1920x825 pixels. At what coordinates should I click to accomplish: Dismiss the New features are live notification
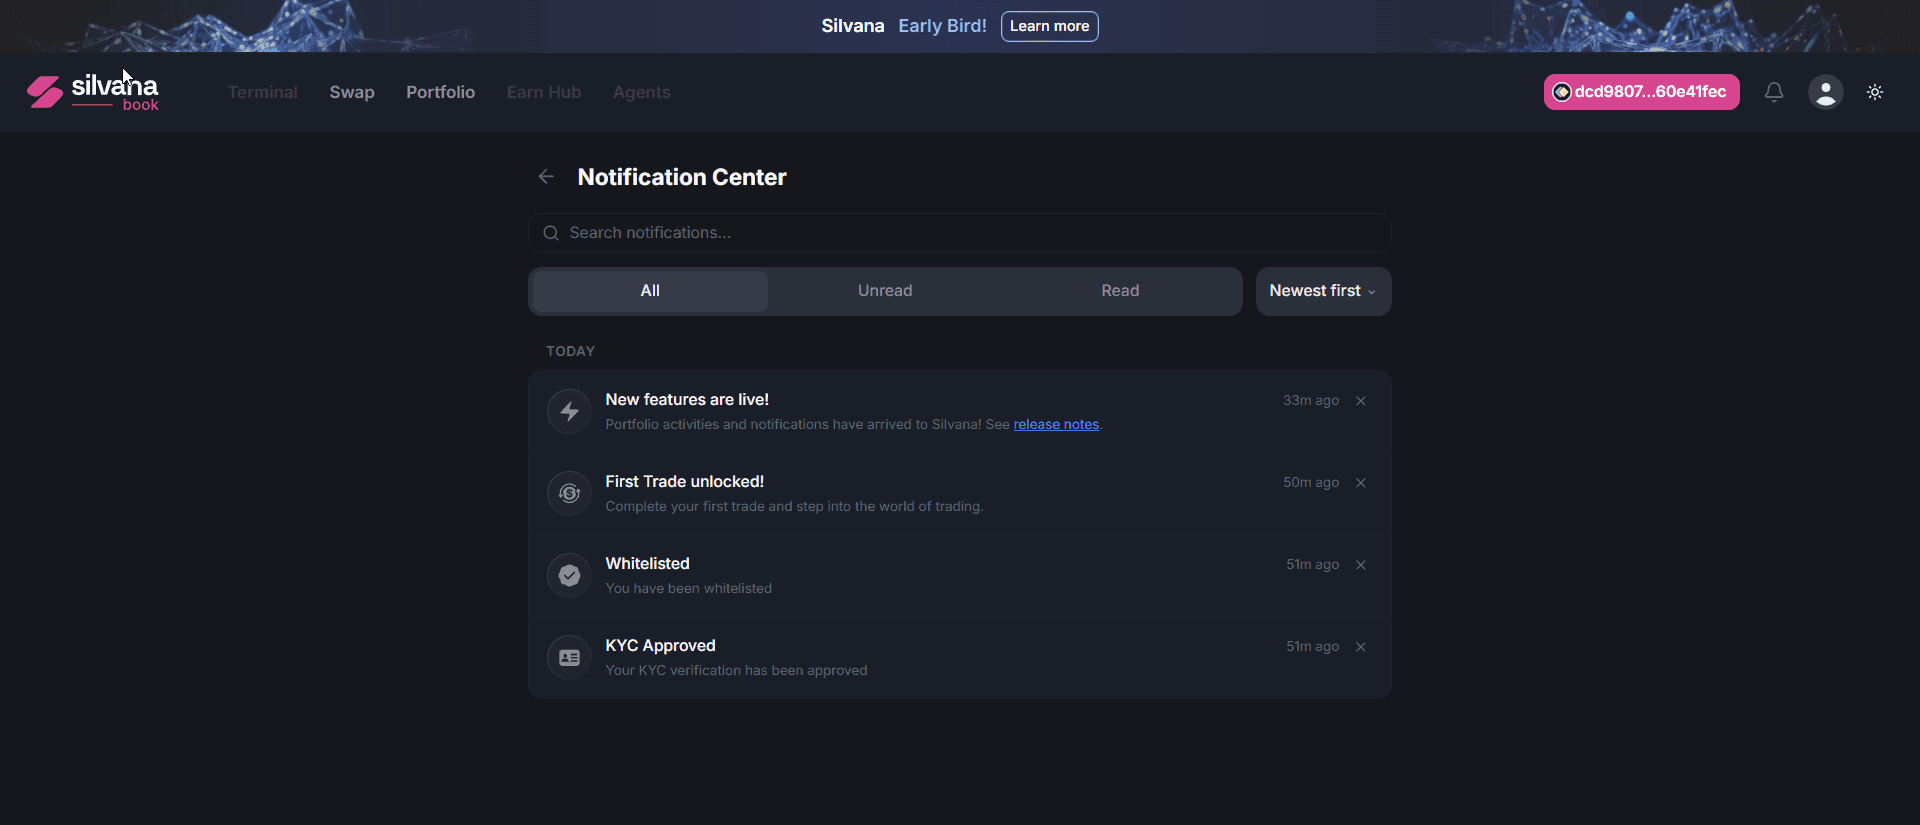pyautogui.click(x=1361, y=401)
